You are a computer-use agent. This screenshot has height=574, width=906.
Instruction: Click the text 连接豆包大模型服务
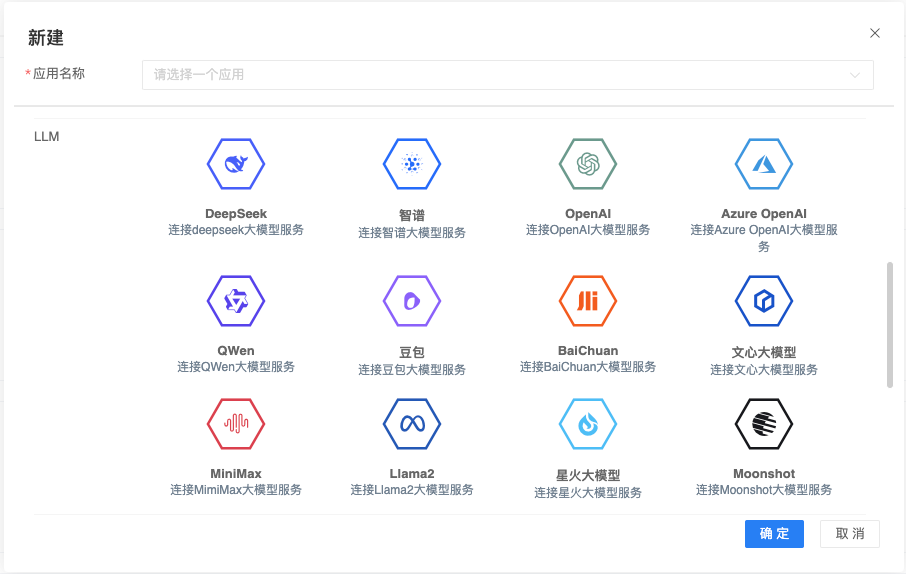412,369
